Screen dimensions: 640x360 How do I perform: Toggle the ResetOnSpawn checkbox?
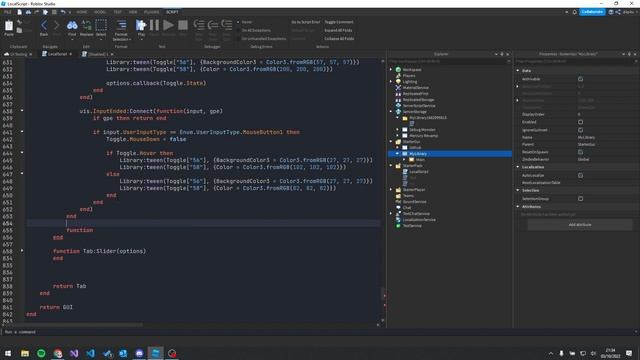[x=580, y=152]
